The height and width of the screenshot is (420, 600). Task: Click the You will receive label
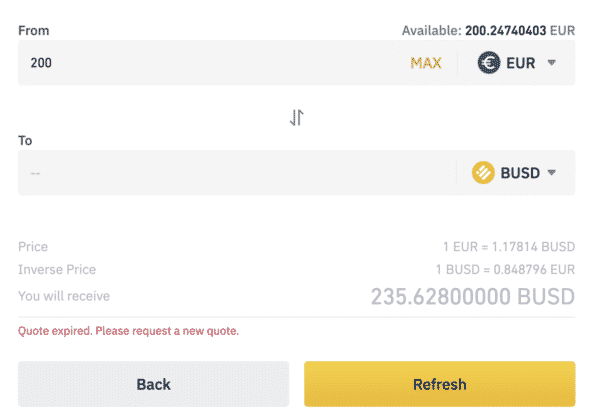pyautogui.click(x=64, y=296)
